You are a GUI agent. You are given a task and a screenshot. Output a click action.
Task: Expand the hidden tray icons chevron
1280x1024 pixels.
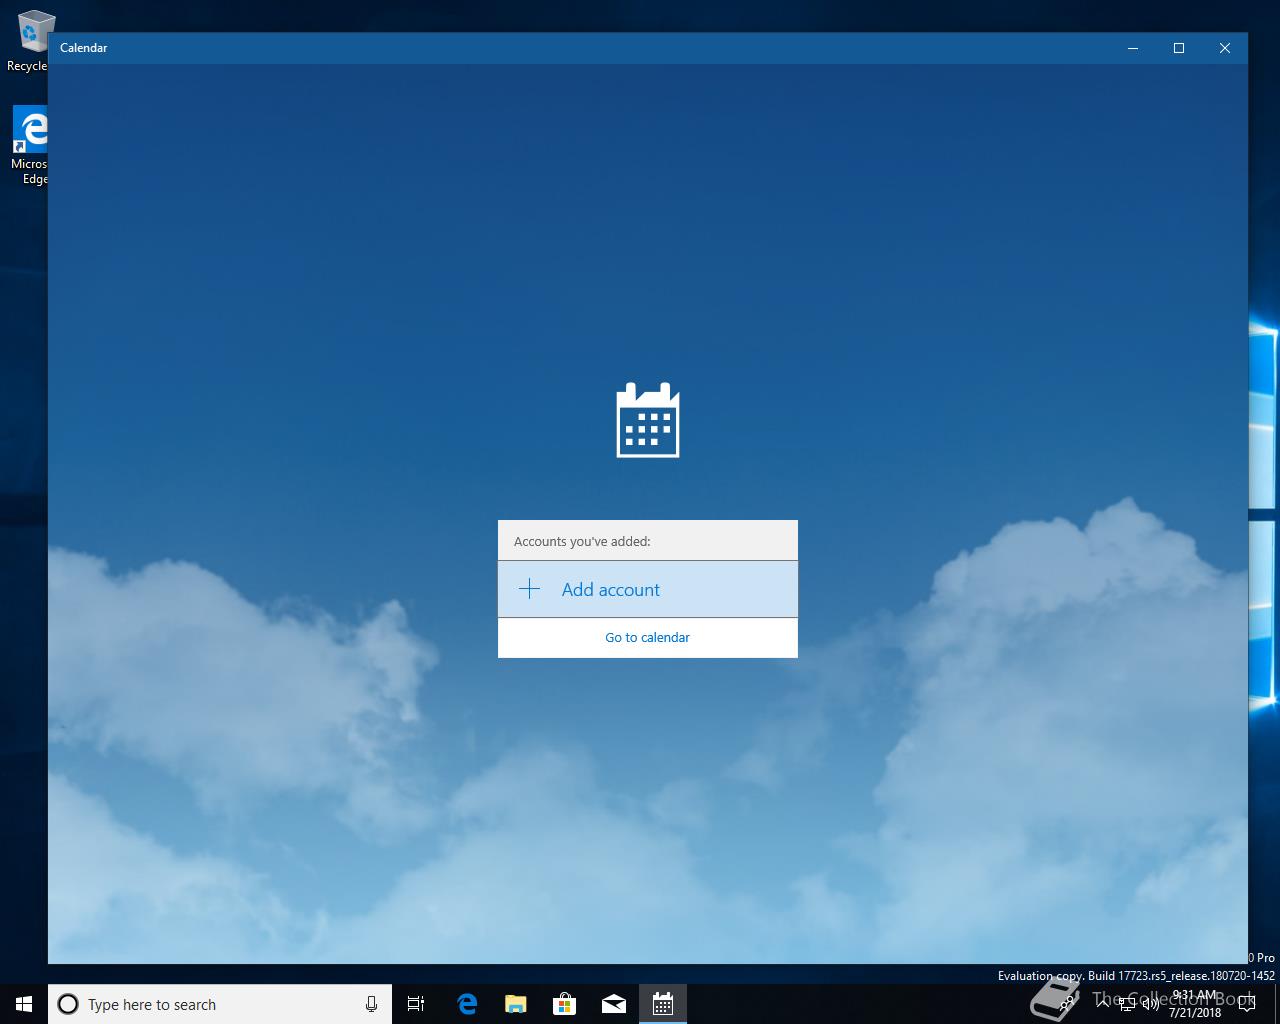1103,1004
